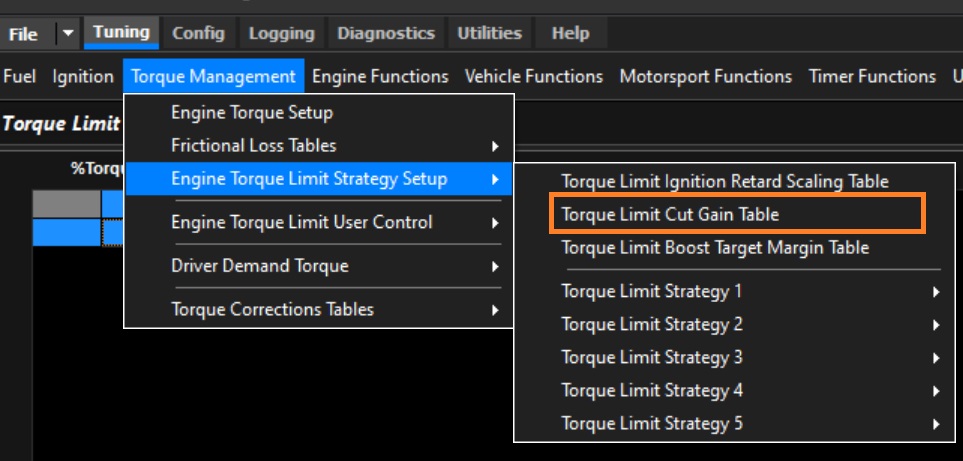This screenshot has width=963, height=461.
Task: Switch to the Logging tab
Action: (281, 33)
